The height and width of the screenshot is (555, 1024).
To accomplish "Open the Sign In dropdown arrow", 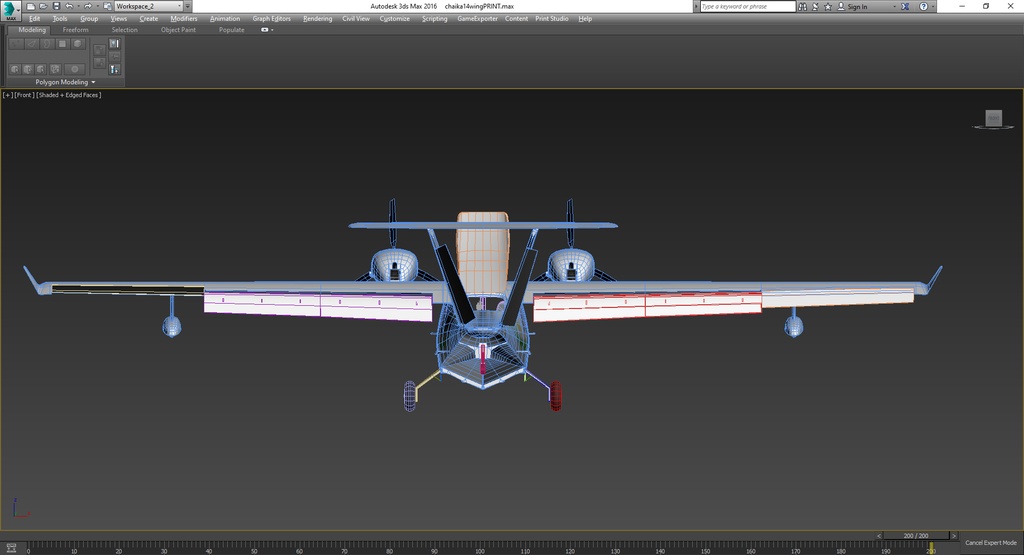I will point(895,7).
